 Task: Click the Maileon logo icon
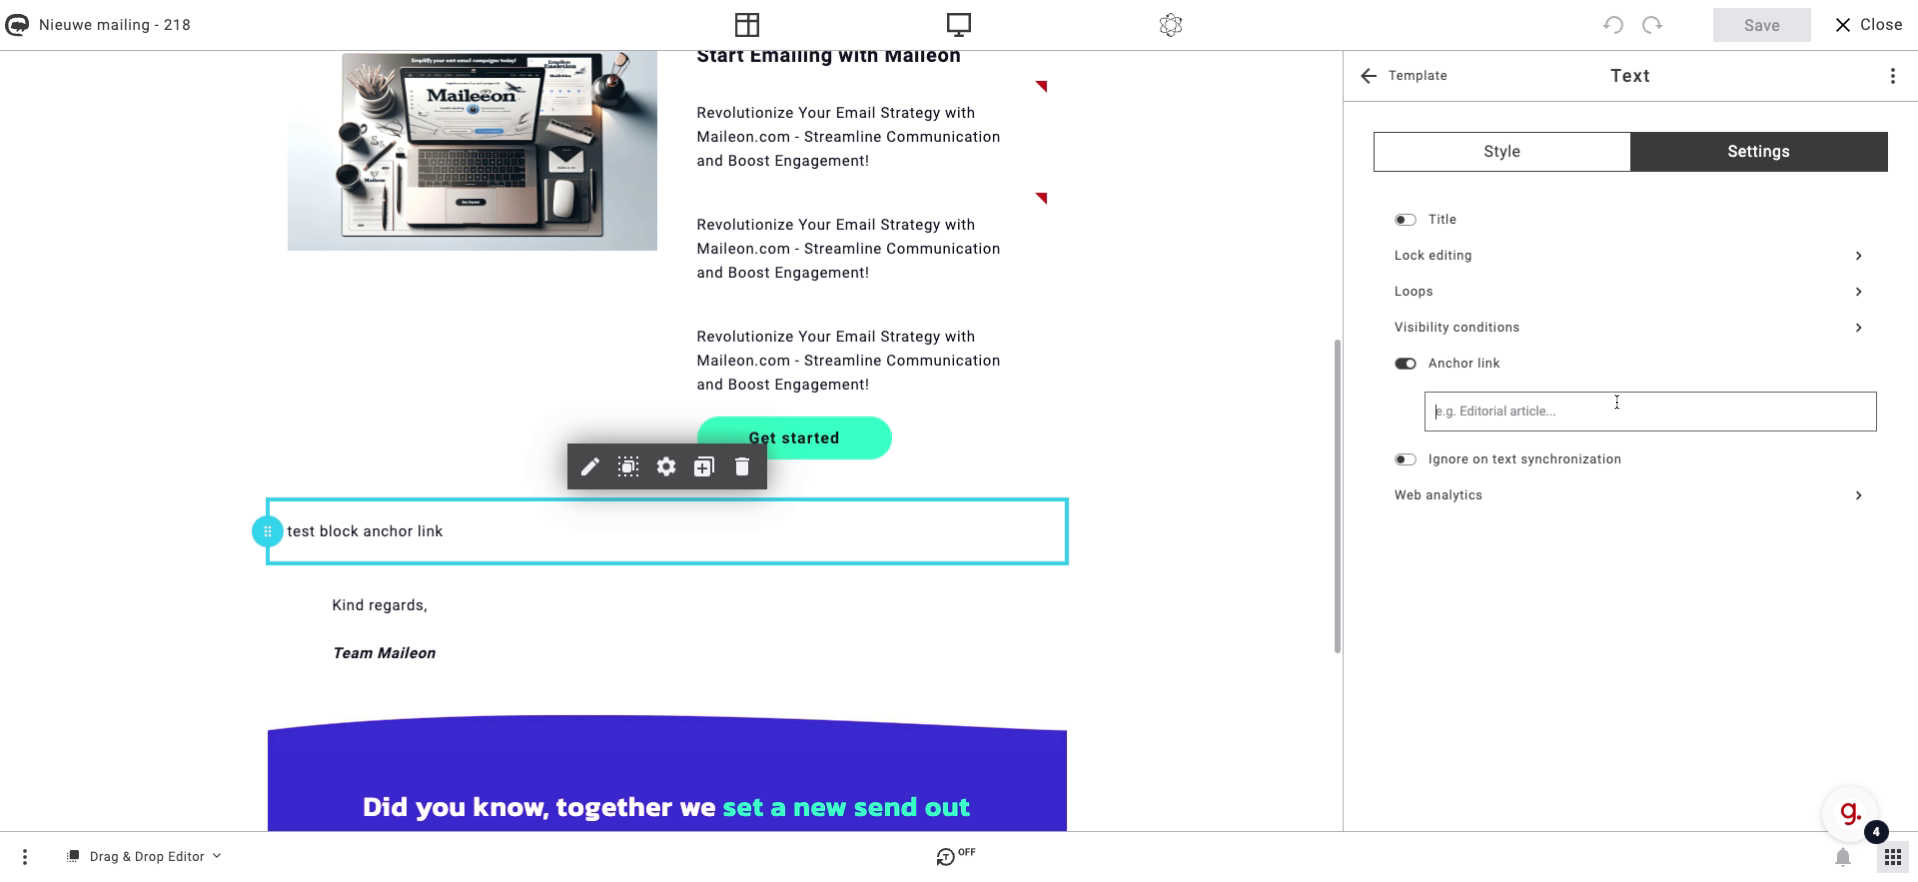tap(17, 25)
